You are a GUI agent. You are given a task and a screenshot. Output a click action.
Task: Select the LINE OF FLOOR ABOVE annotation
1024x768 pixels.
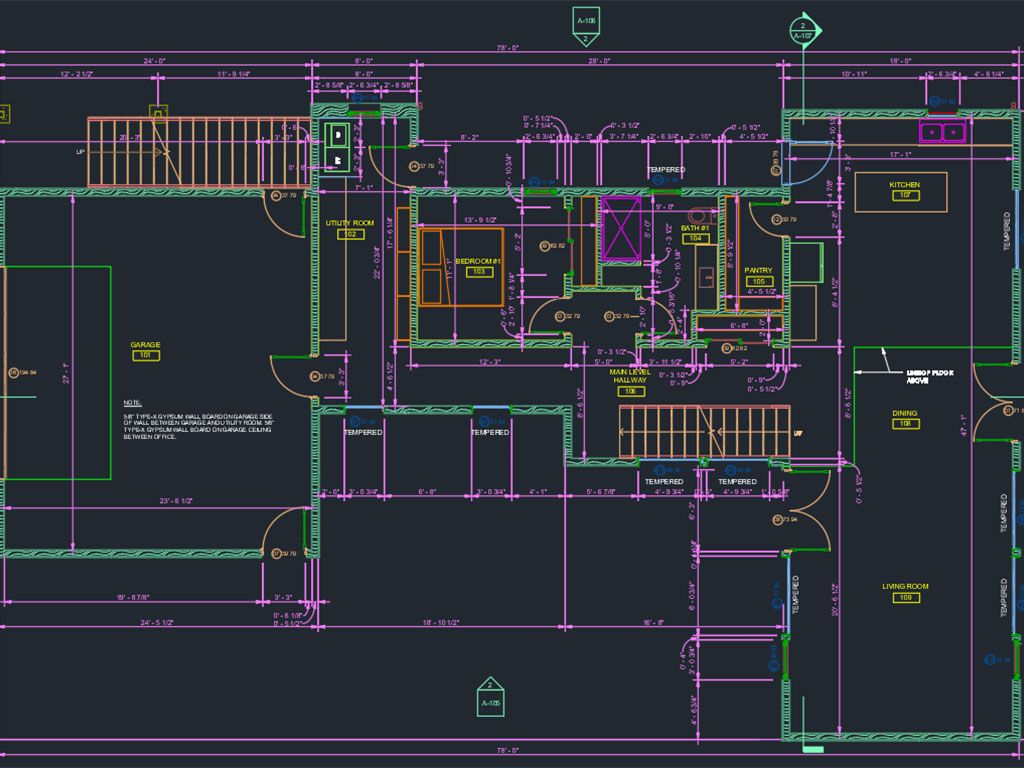click(929, 376)
